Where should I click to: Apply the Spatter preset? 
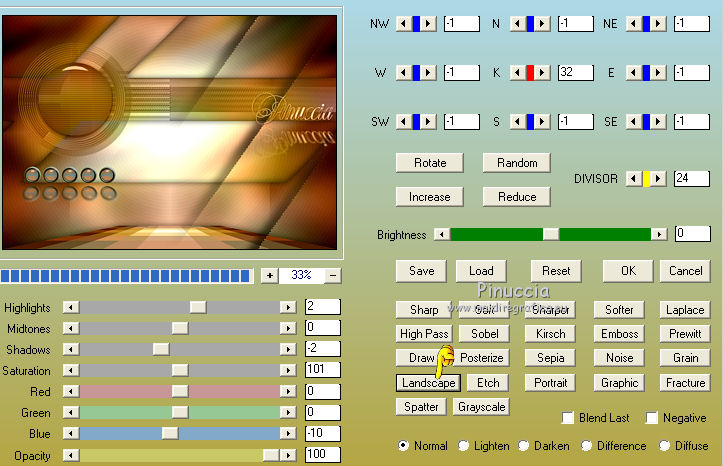tap(421, 407)
